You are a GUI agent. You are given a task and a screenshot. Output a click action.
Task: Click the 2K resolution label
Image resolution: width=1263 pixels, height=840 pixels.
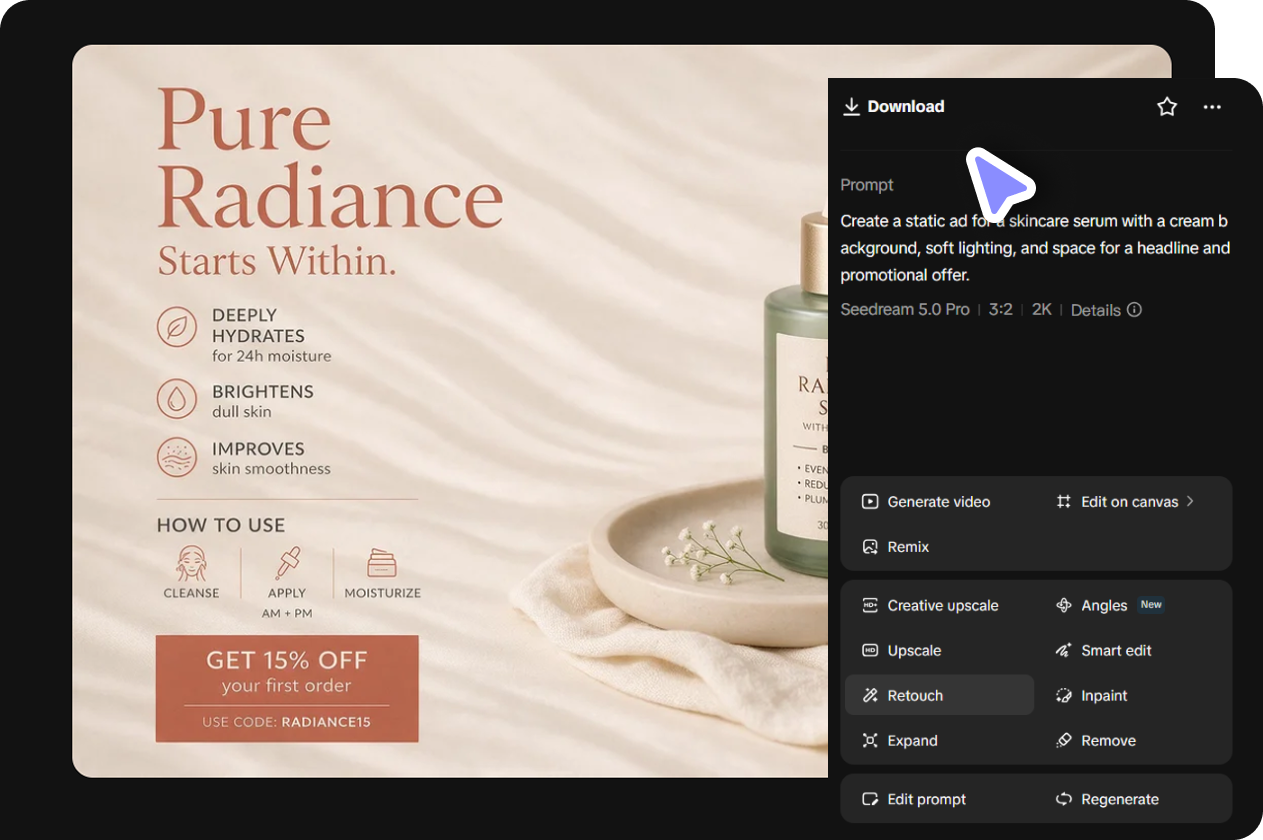click(x=1042, y=310)
